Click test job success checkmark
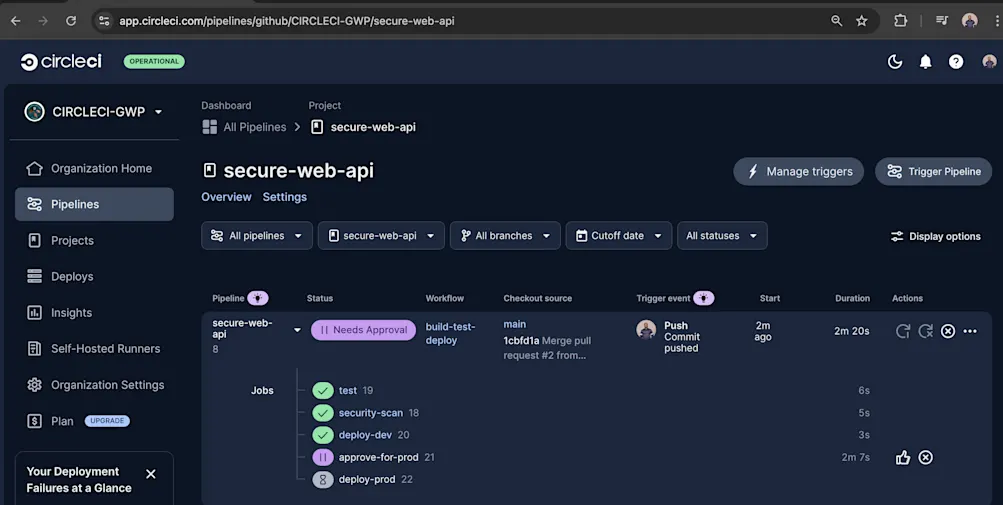 [x=322, y=390]
